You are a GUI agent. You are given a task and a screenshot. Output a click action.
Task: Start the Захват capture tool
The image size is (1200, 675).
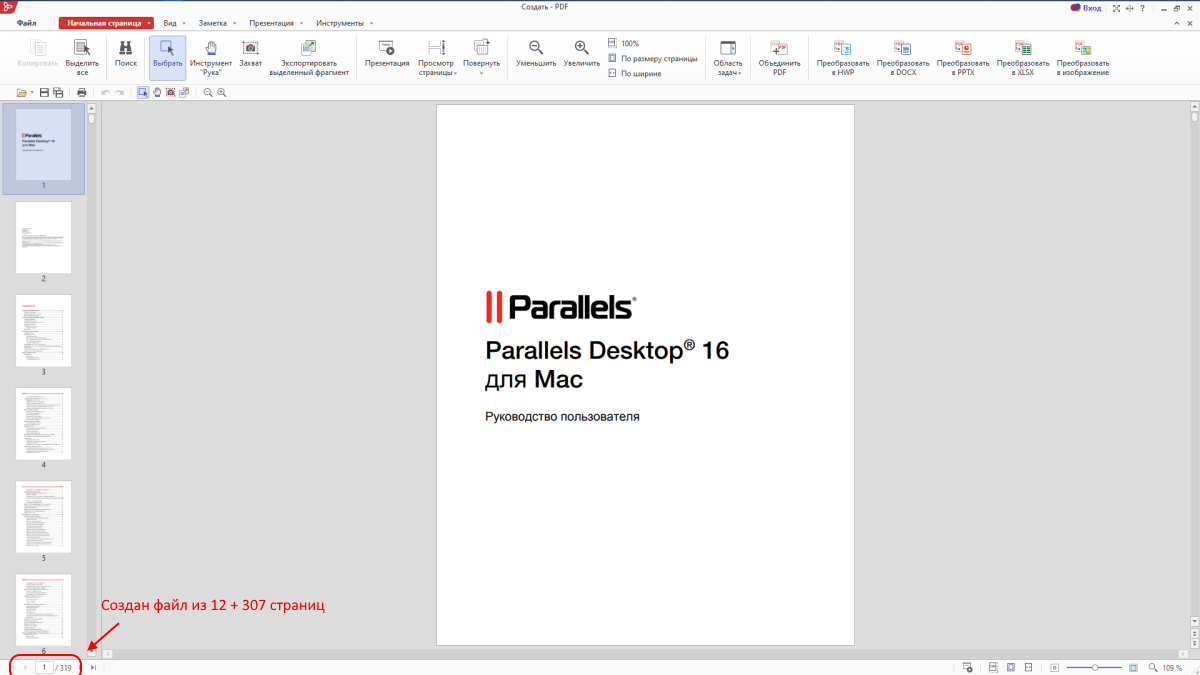pos(250,55)
